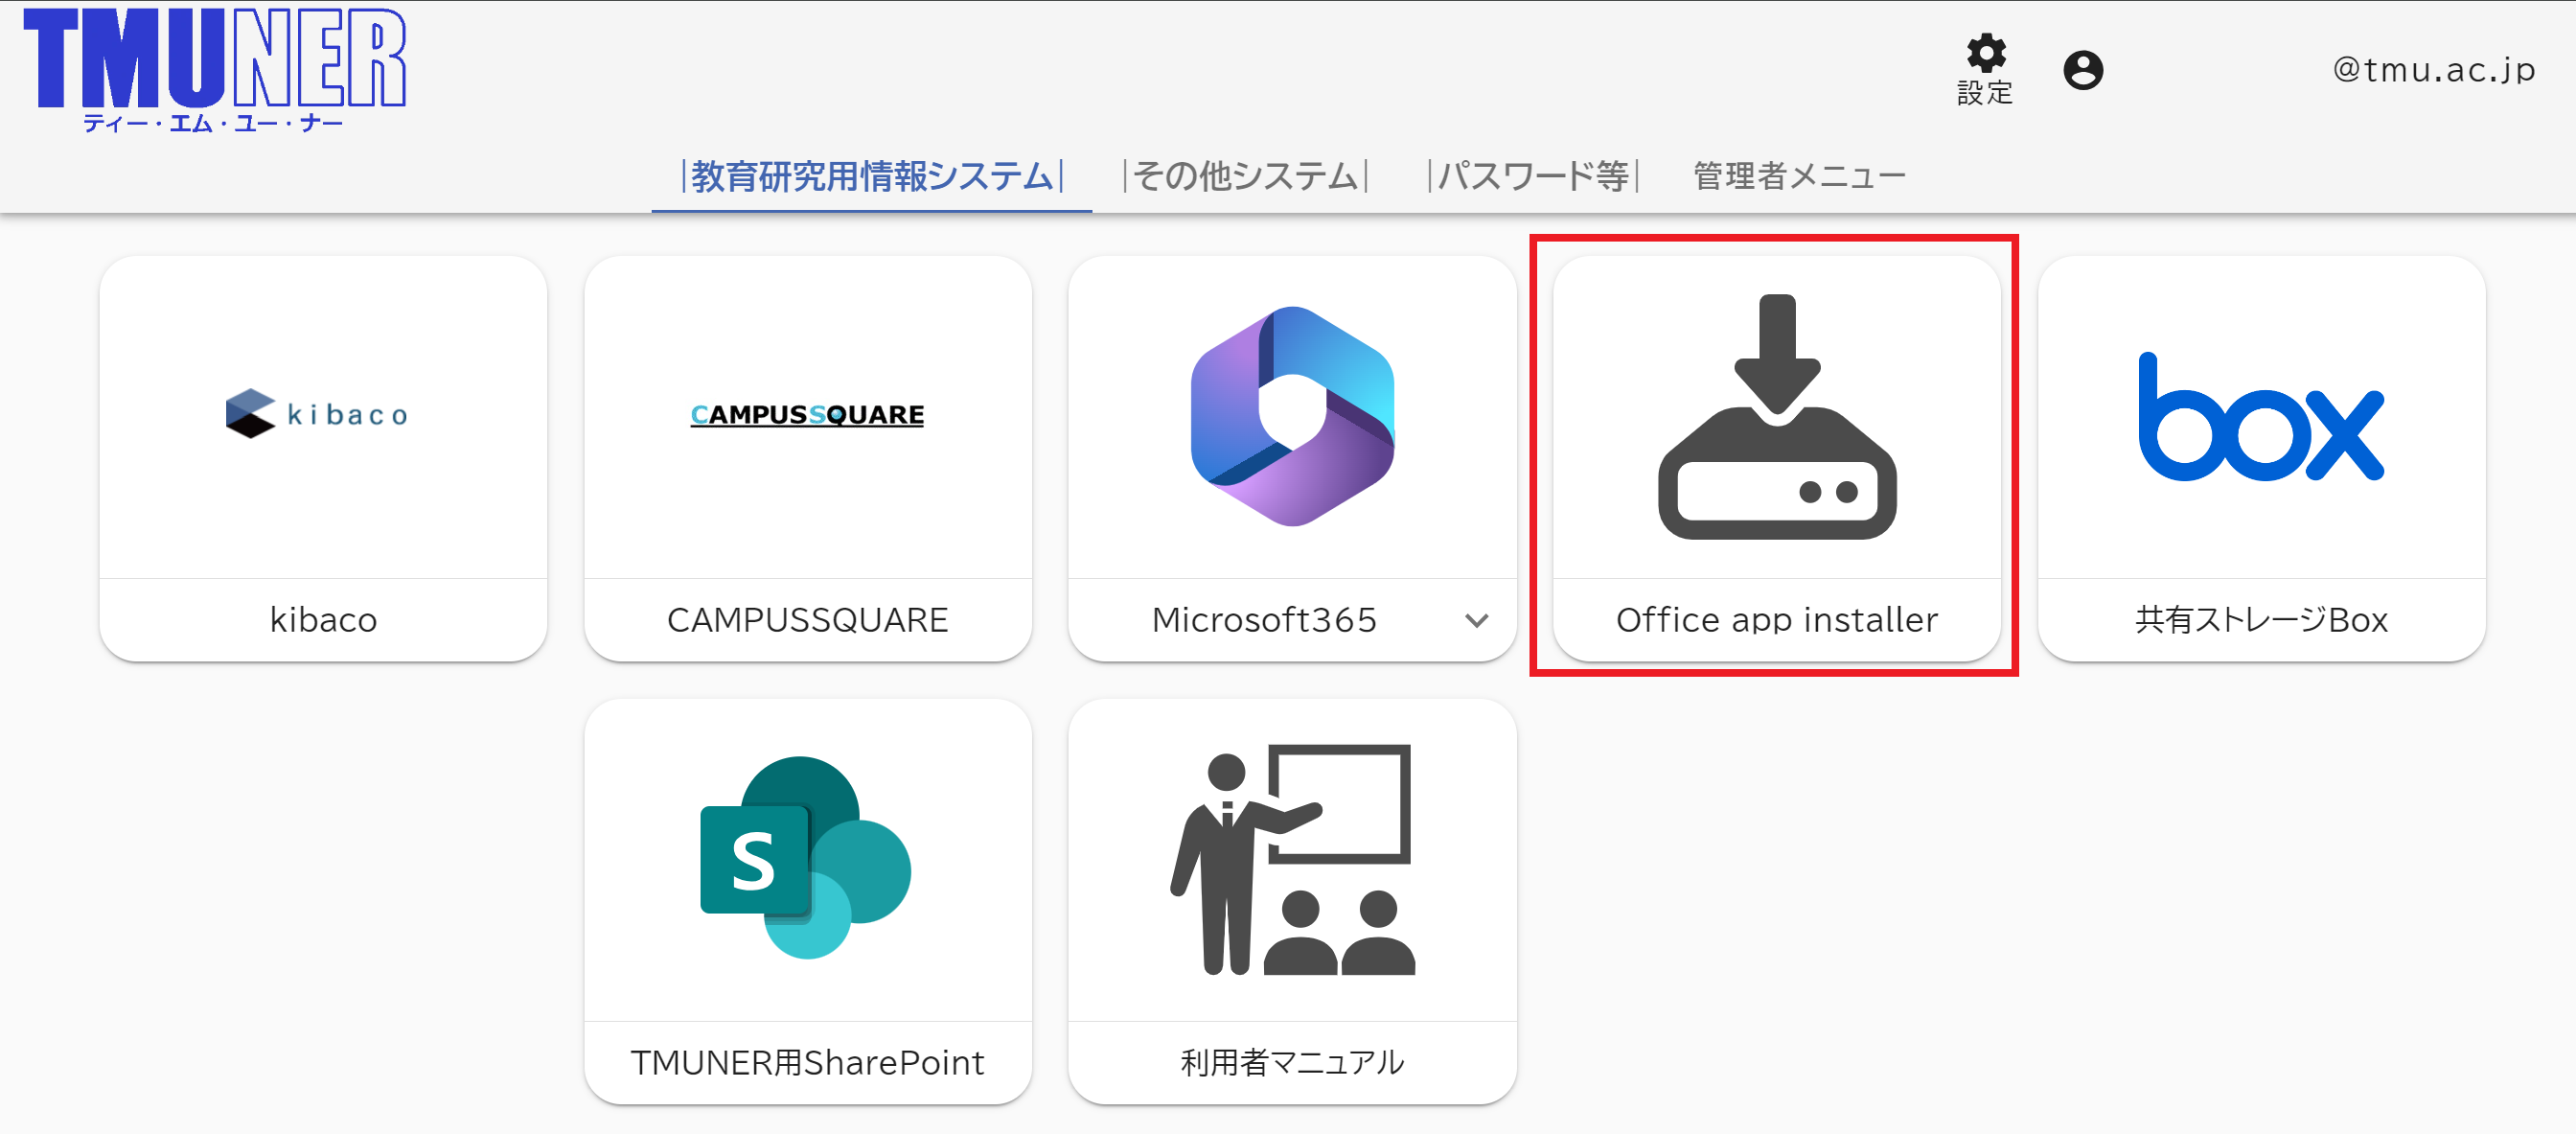Viewport: 2576px width, 1134px height.
Task: Open the blue box logo tile
Action: (x=2260, y=416)
